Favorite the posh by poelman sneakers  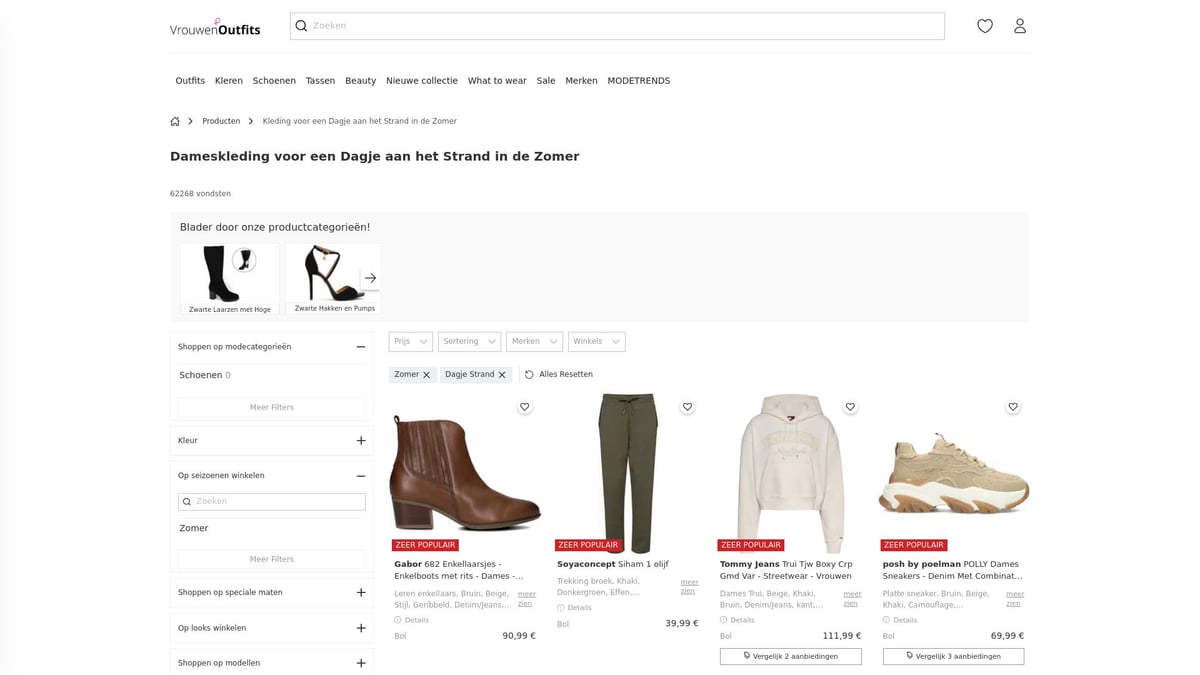click(x=1013, y=407)
